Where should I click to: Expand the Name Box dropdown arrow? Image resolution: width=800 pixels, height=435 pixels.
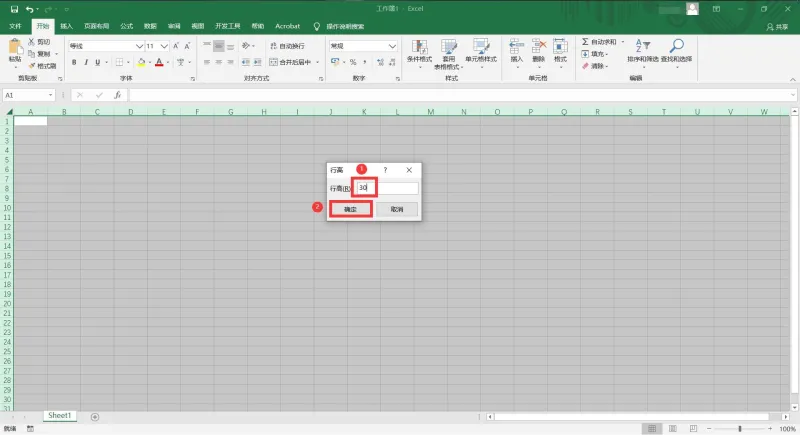coord(51,95)
